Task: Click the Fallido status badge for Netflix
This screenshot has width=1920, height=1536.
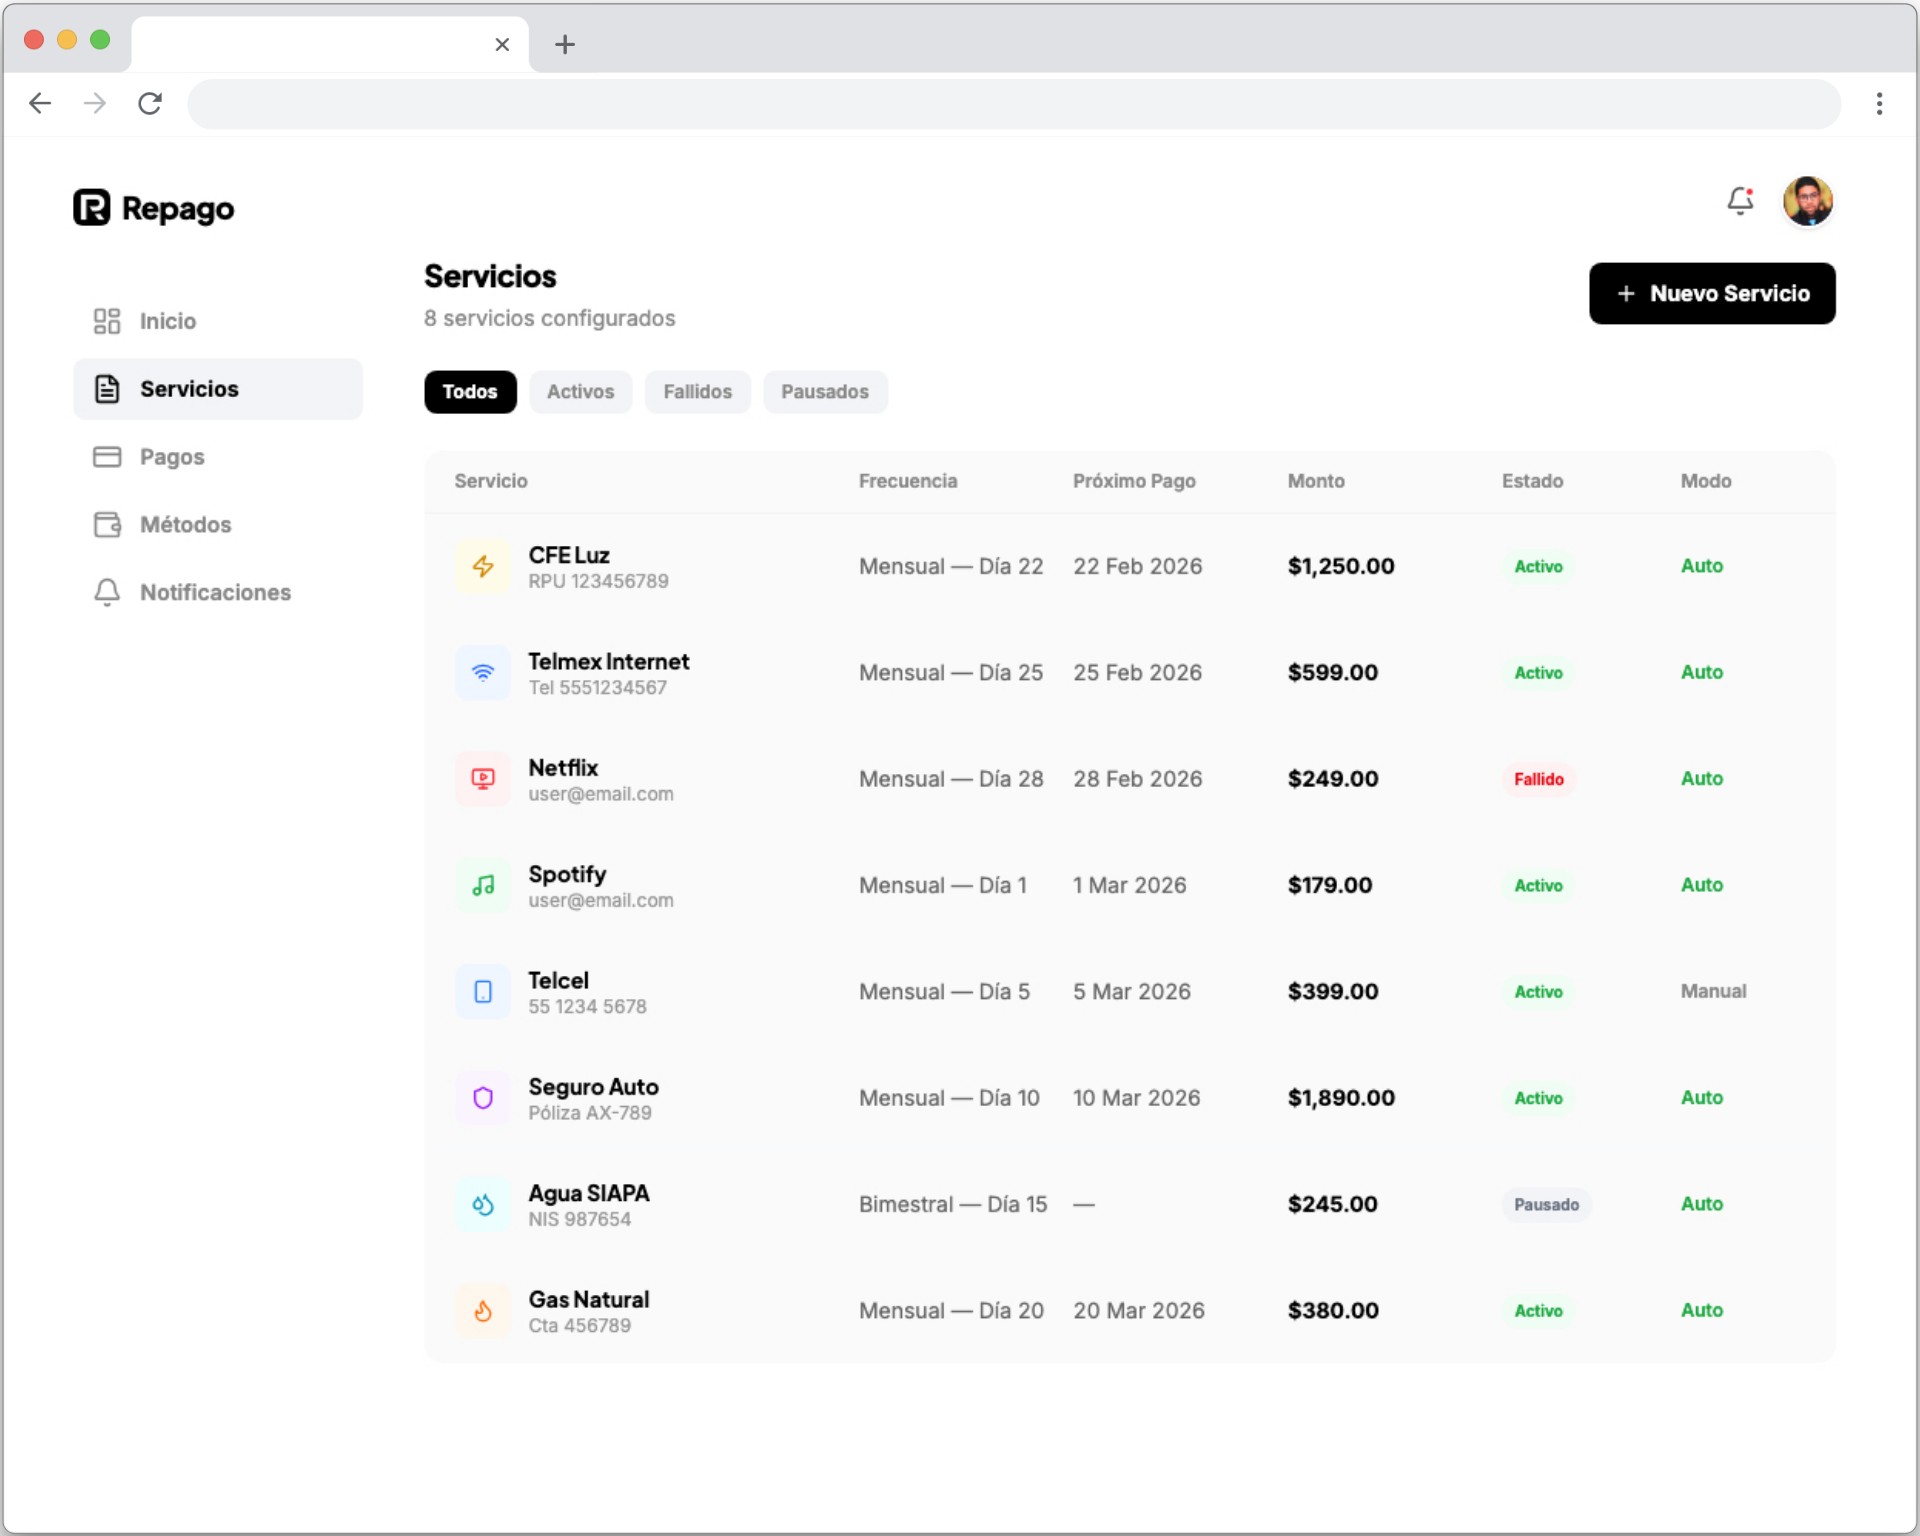Action: (1538, 779)
